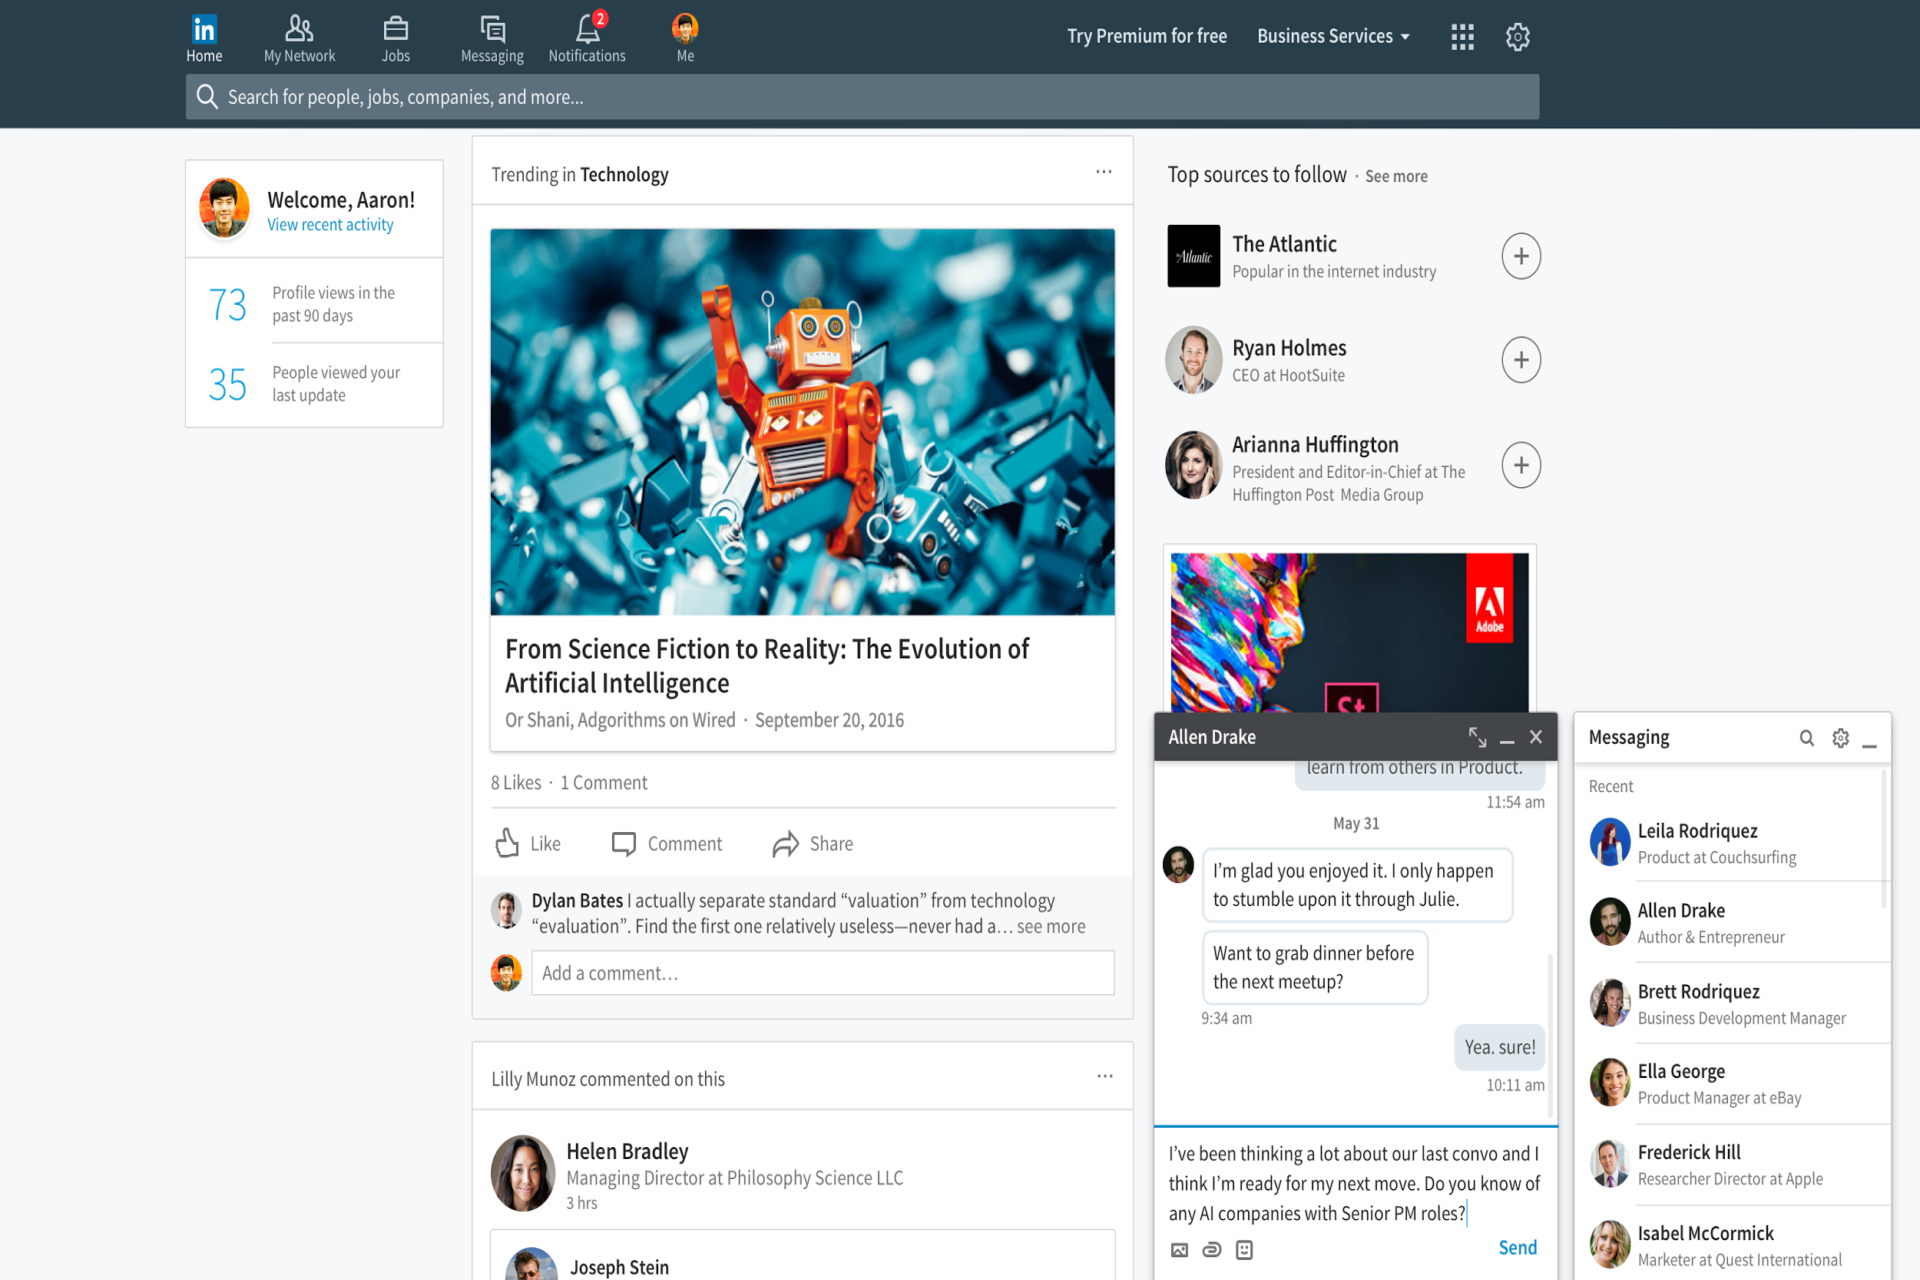1920x1280 pixels.
Task: Attach a file link in chat
Action: tap(1212, 1250)
